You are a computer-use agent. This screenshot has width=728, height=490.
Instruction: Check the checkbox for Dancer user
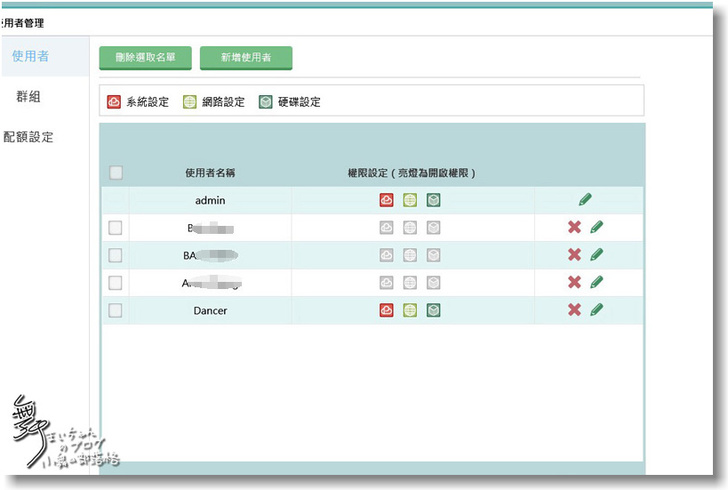pyautogui.click(x=116, y=310)
